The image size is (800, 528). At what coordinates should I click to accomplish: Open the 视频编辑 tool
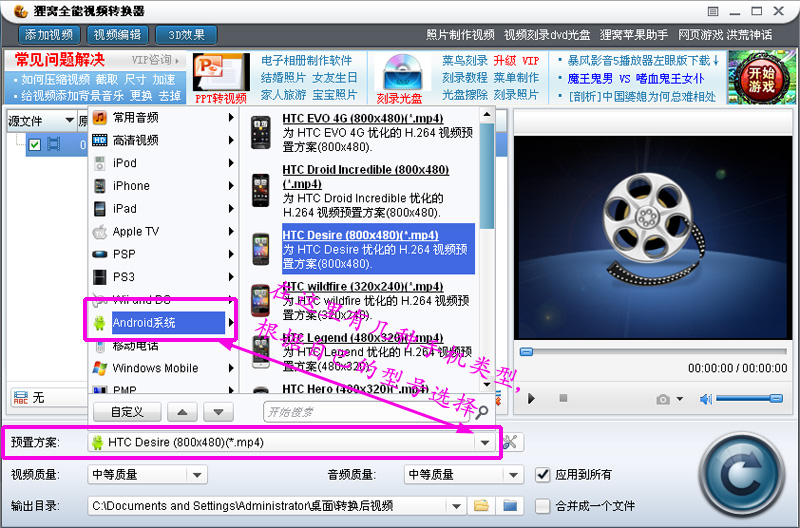pyautogui.click(x=117, y=35)
